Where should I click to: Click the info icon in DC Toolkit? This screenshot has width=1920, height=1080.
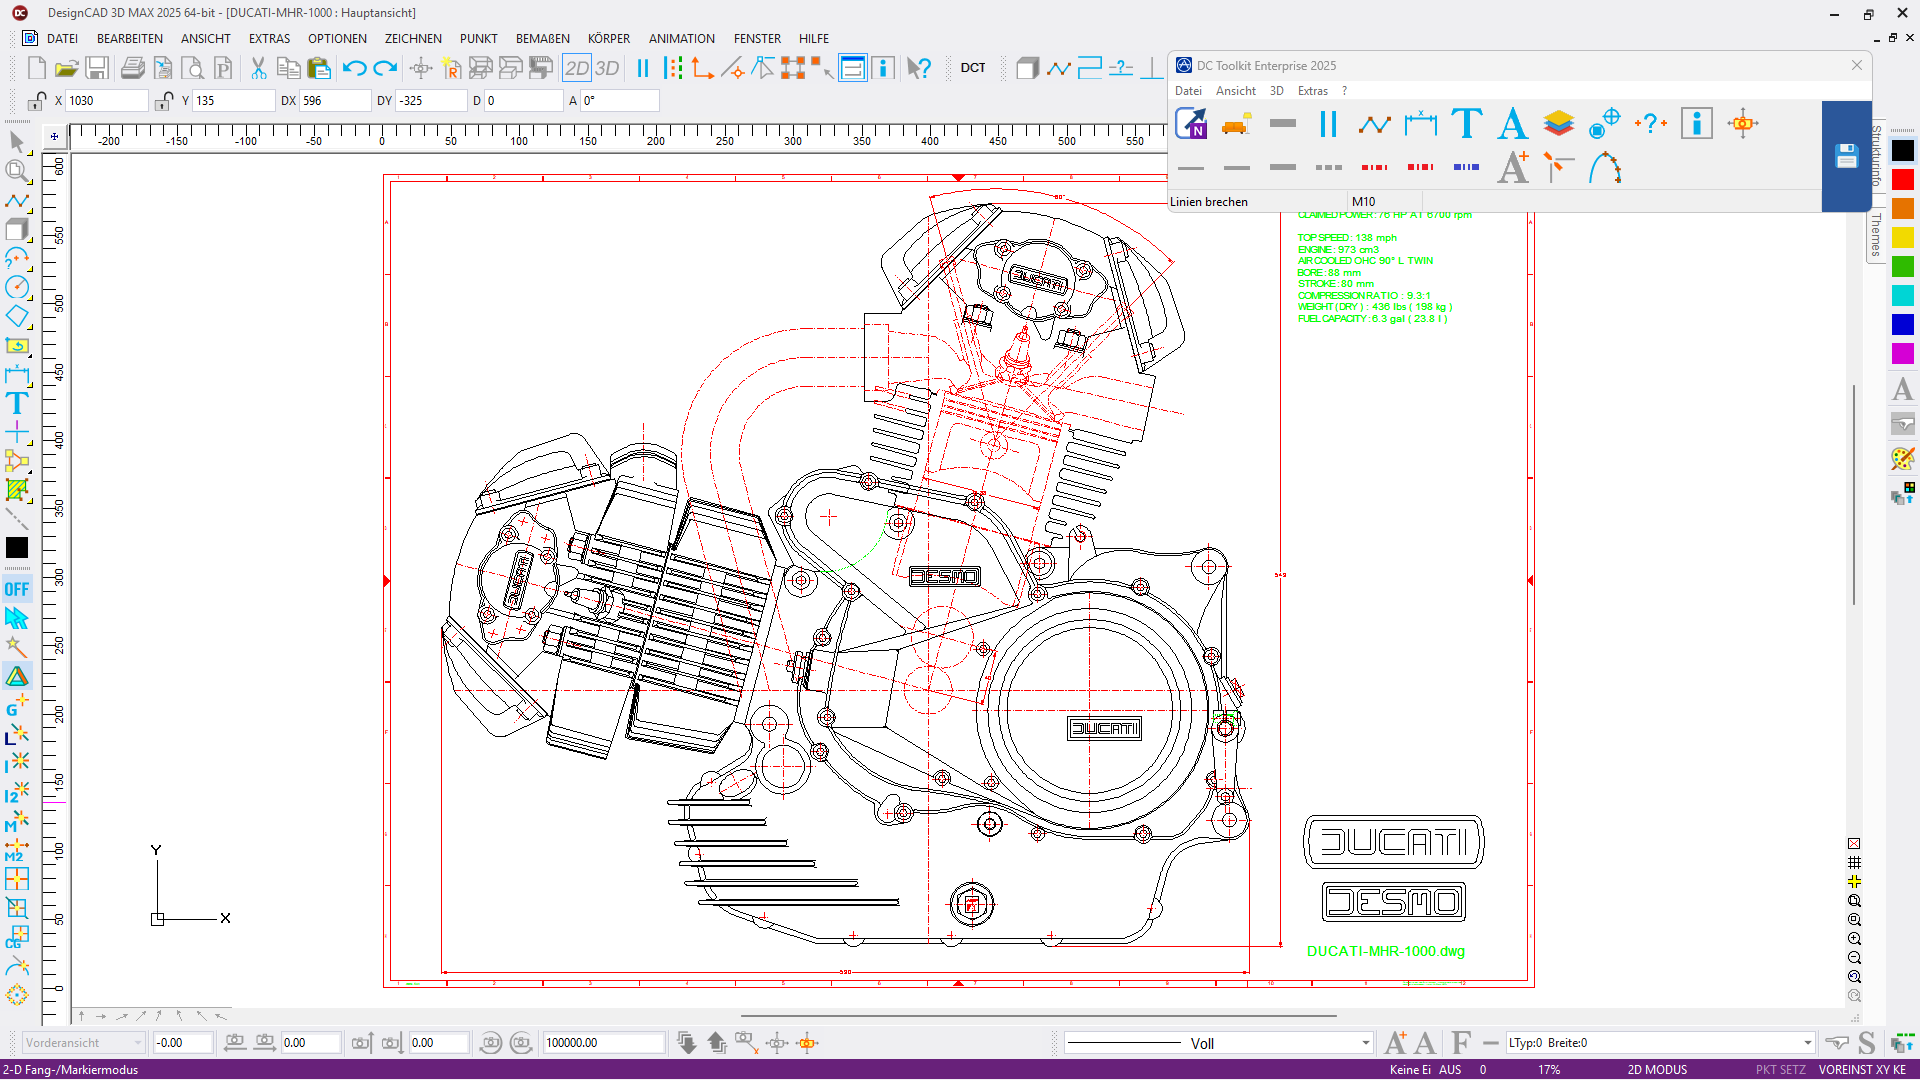tap(1696, 124)
